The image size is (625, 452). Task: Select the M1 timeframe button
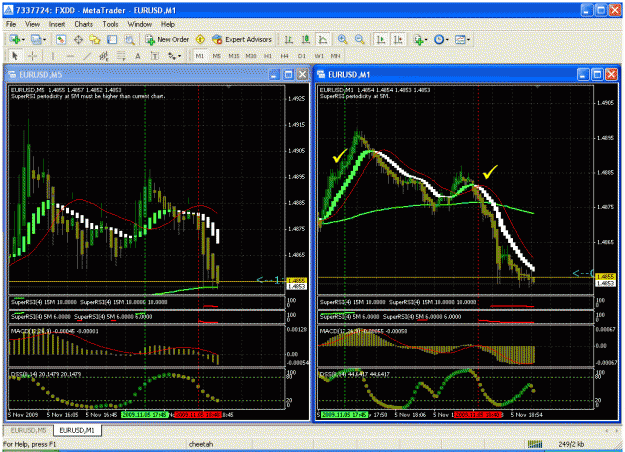click(x=200, y=56)
